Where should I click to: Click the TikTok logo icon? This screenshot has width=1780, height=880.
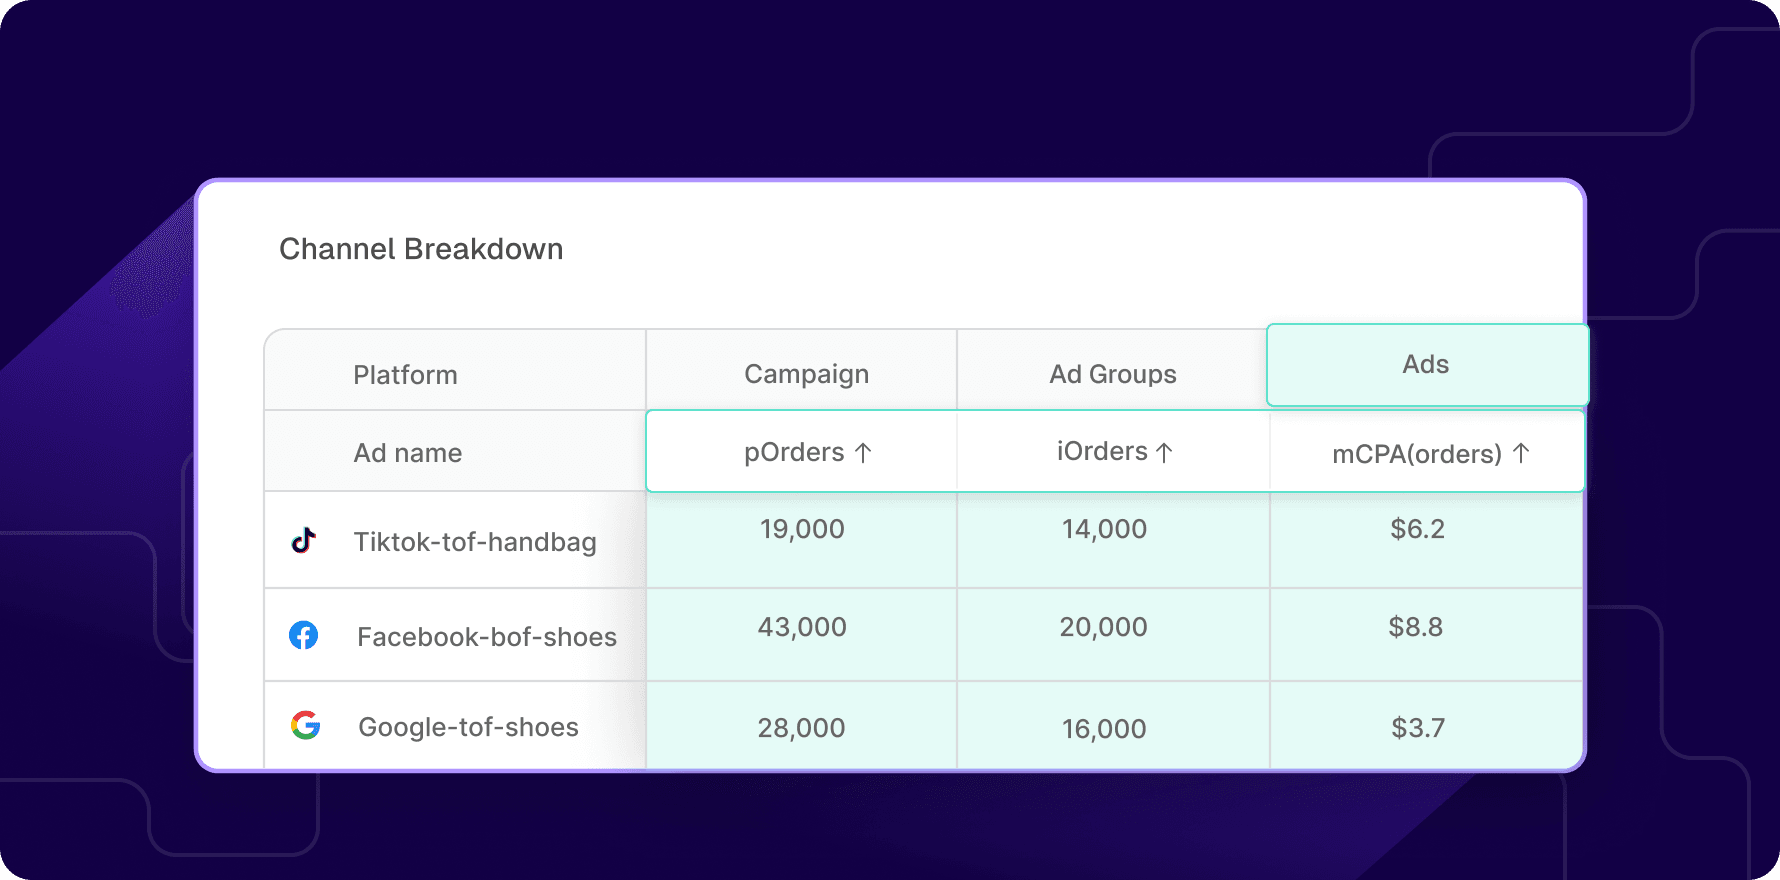(304, 541)
